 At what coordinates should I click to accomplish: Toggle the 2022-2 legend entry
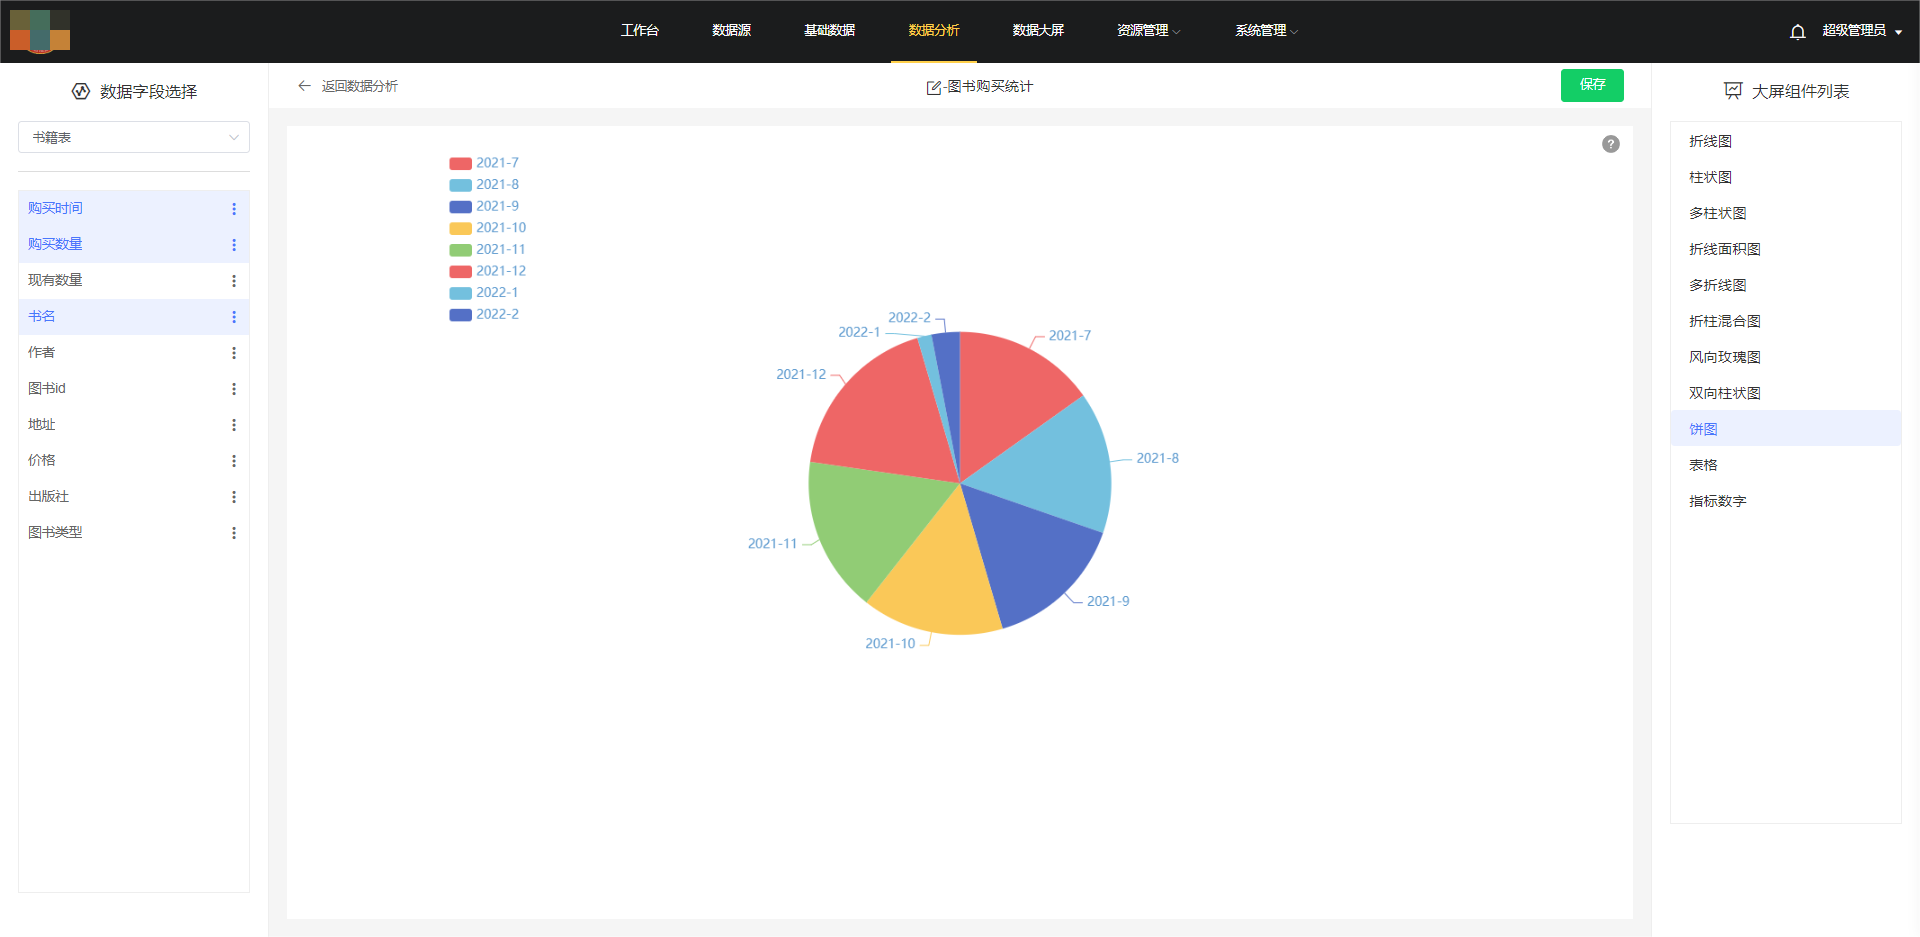484,314
